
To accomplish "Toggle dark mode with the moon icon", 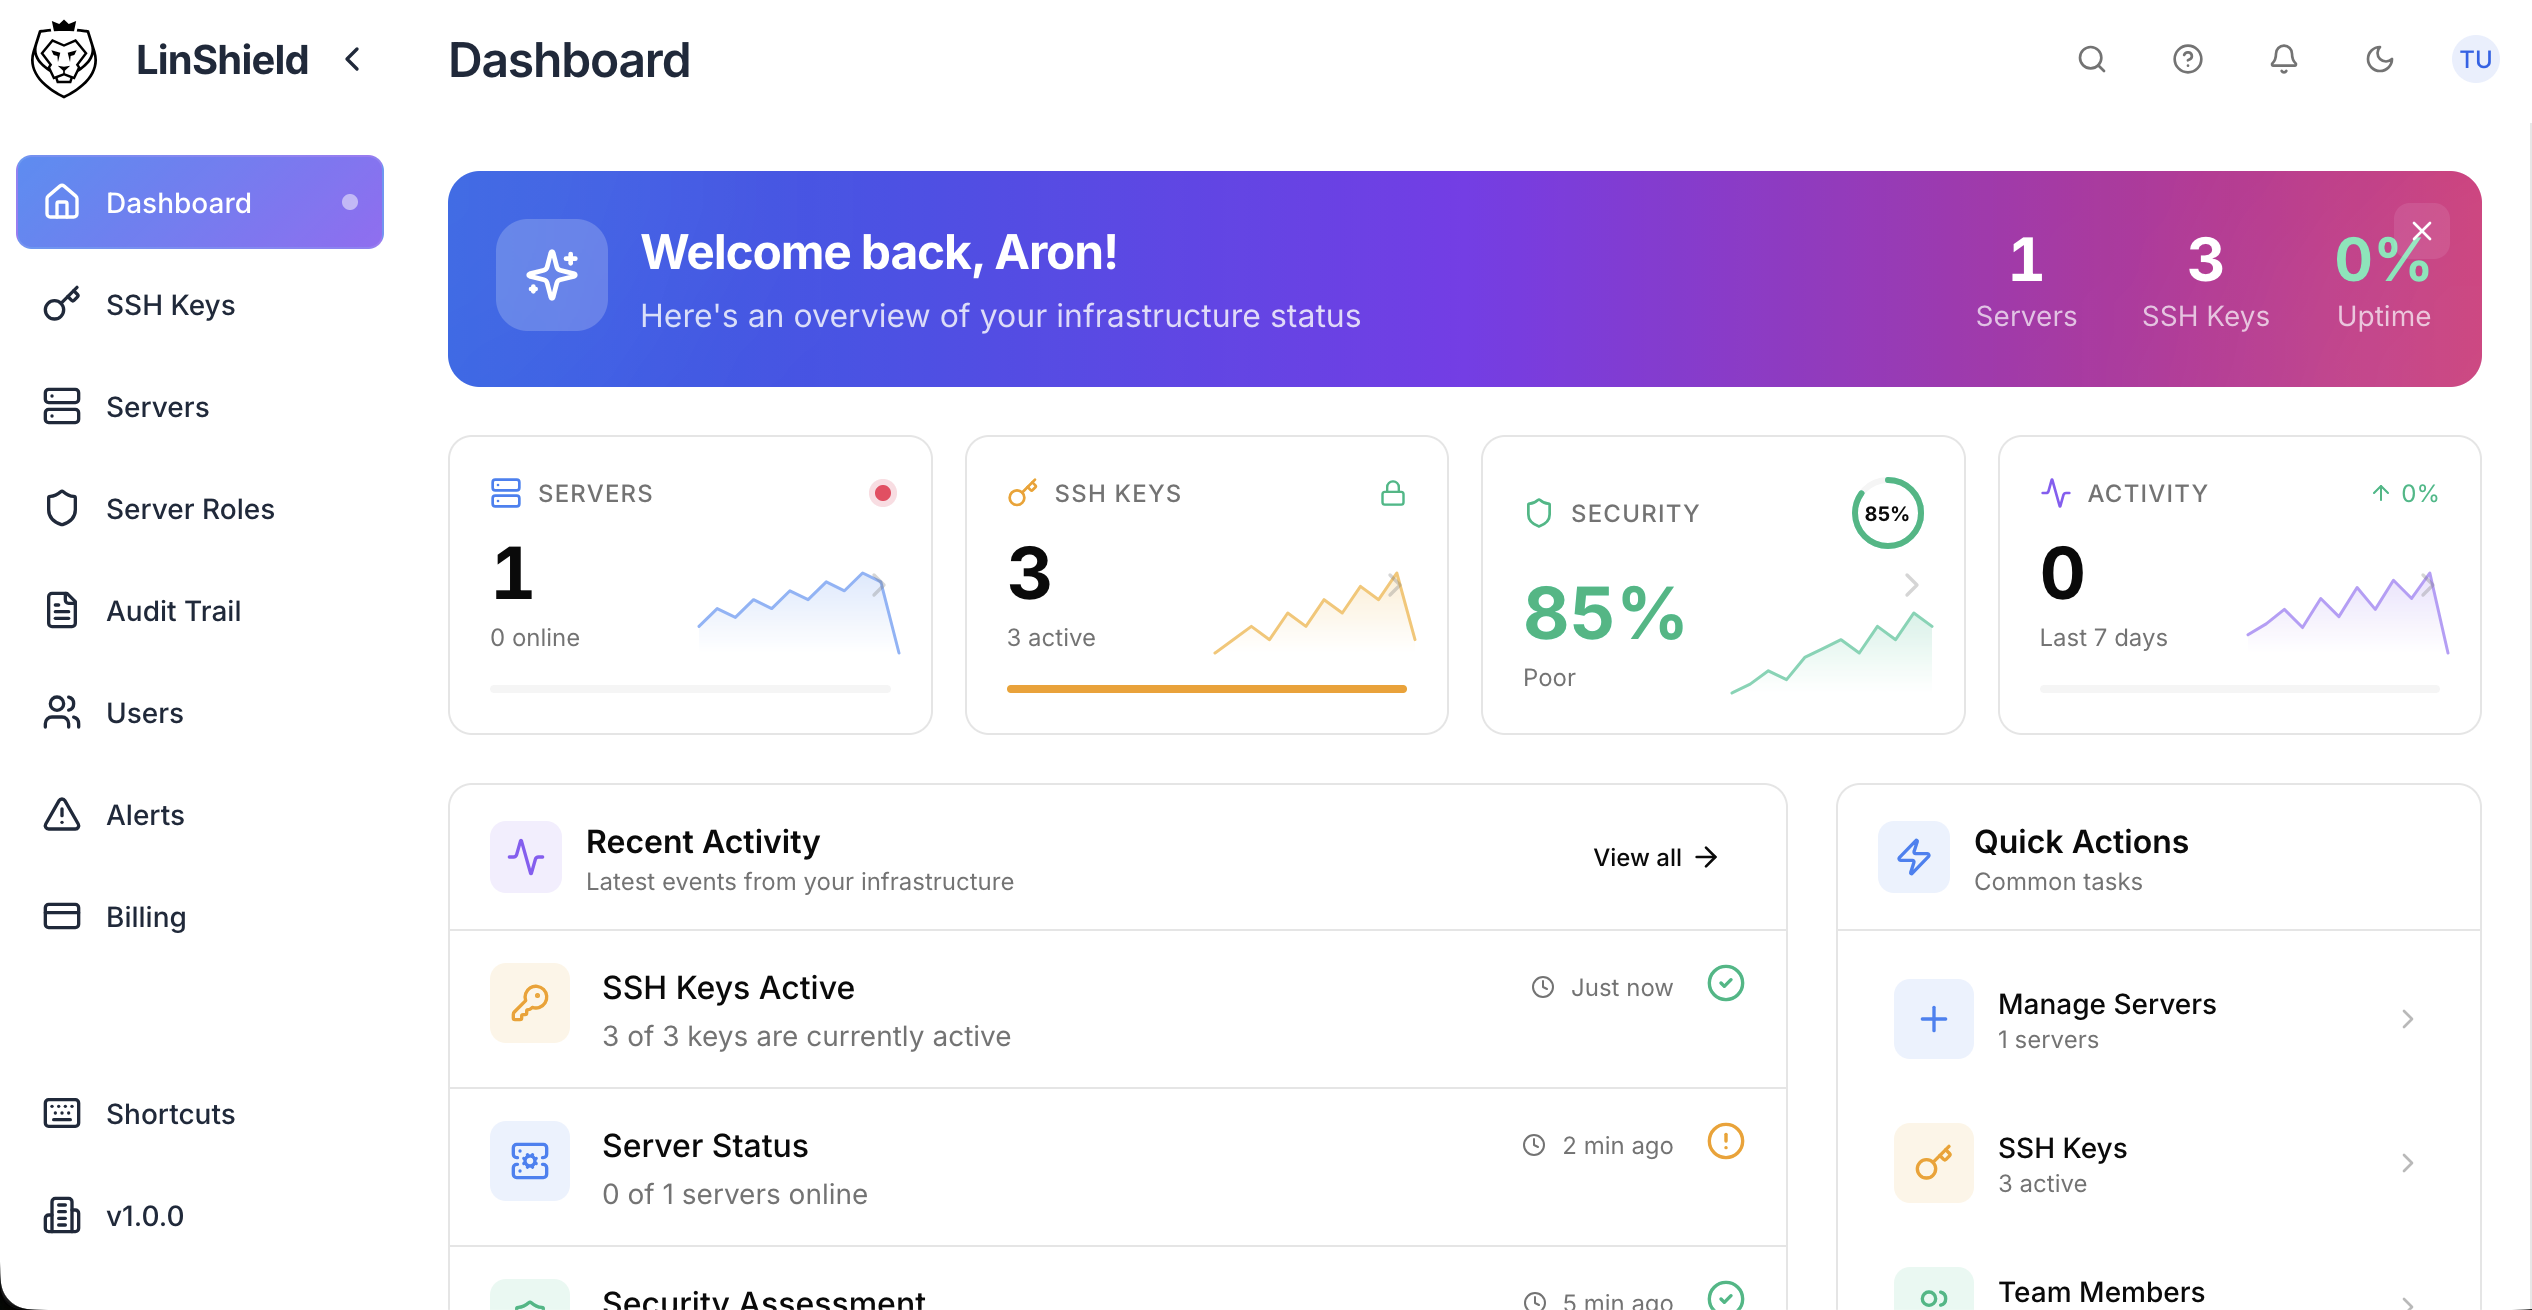I will pos(2380,60).
